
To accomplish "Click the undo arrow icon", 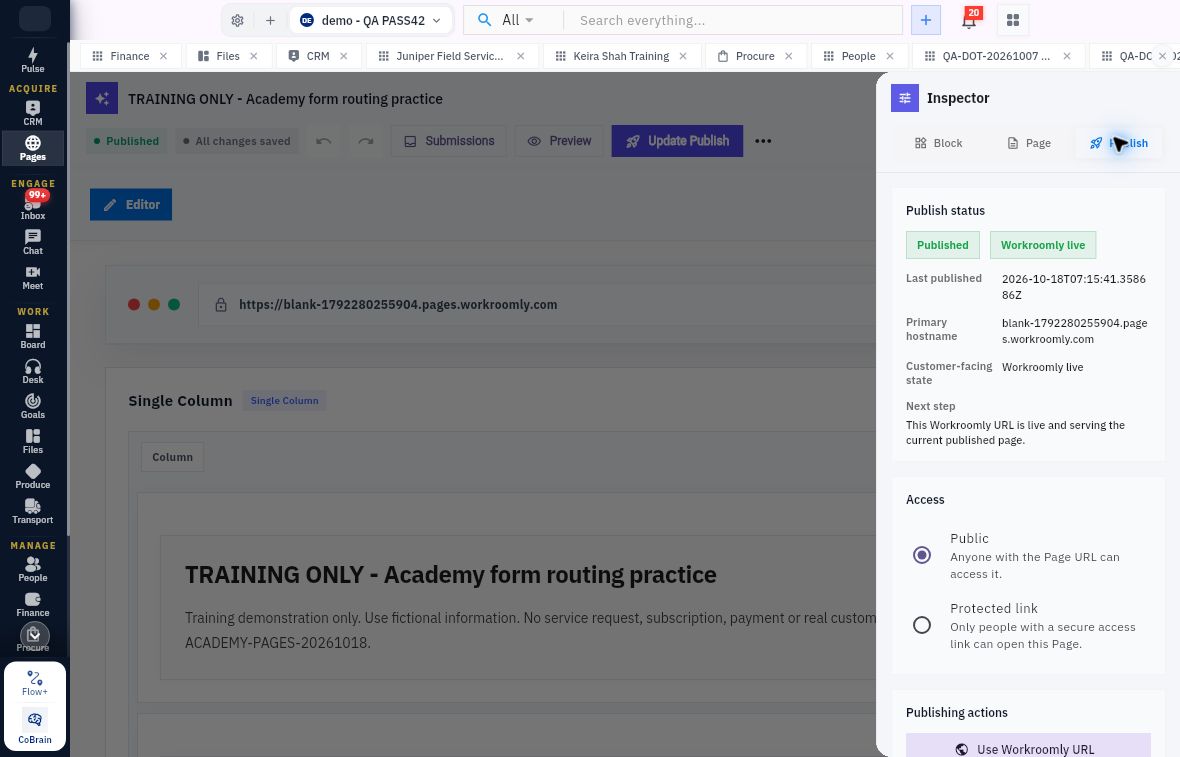I will pos(324,141).
